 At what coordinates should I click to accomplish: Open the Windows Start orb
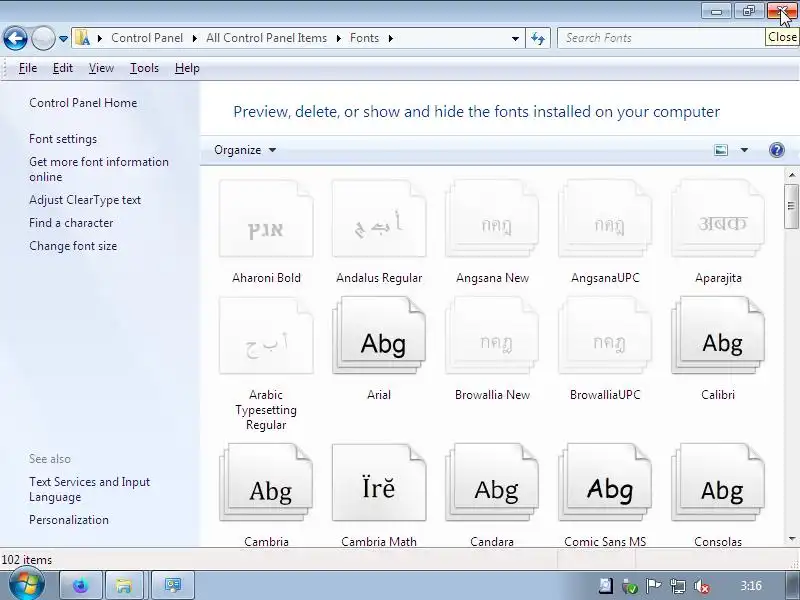tap(26, 585)
